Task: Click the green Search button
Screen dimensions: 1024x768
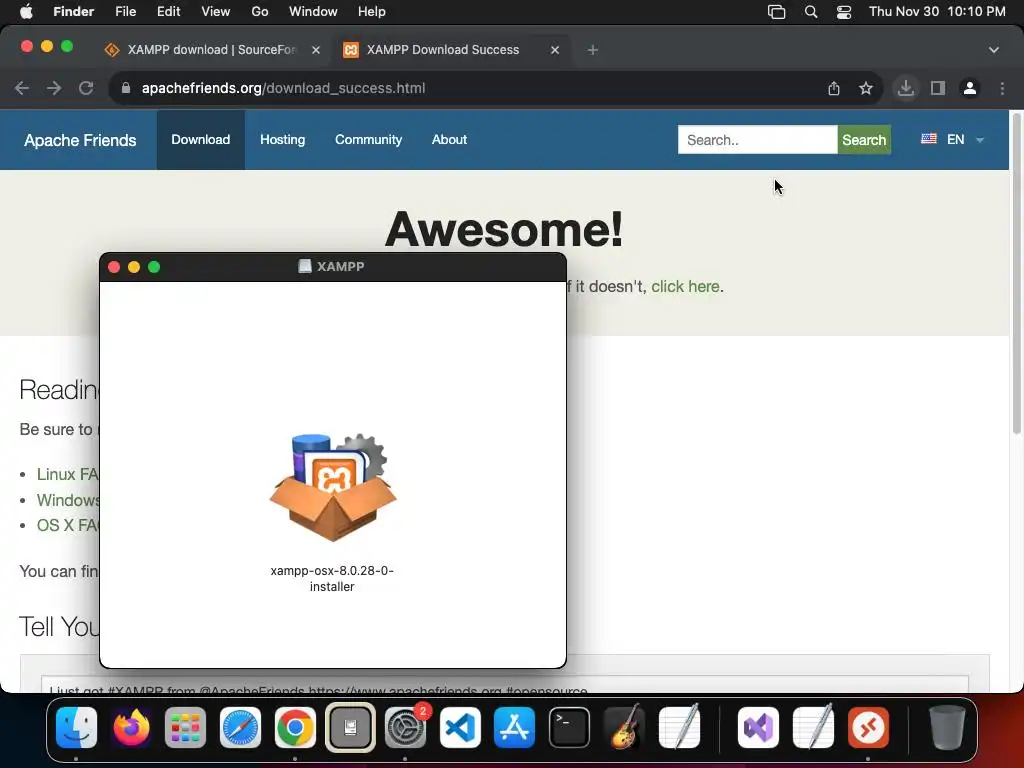Action: [x=864, y=140]
